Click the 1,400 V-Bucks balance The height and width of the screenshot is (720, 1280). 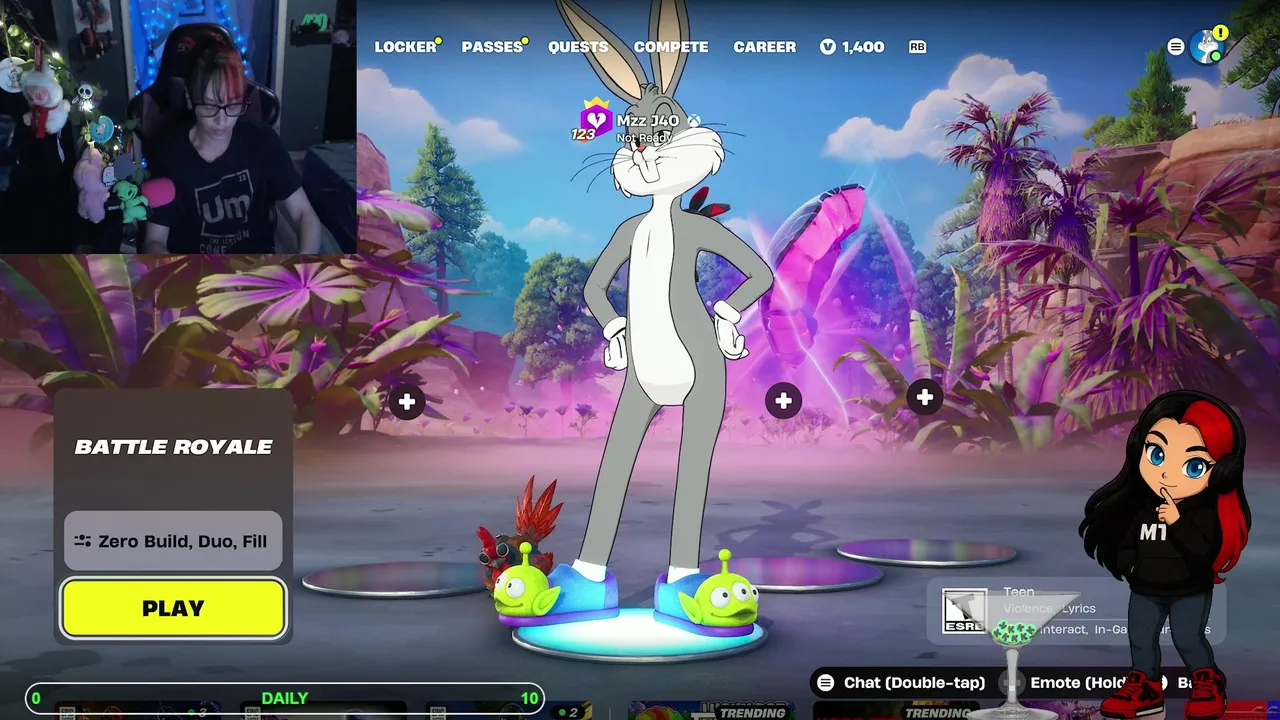coord(862,47)
